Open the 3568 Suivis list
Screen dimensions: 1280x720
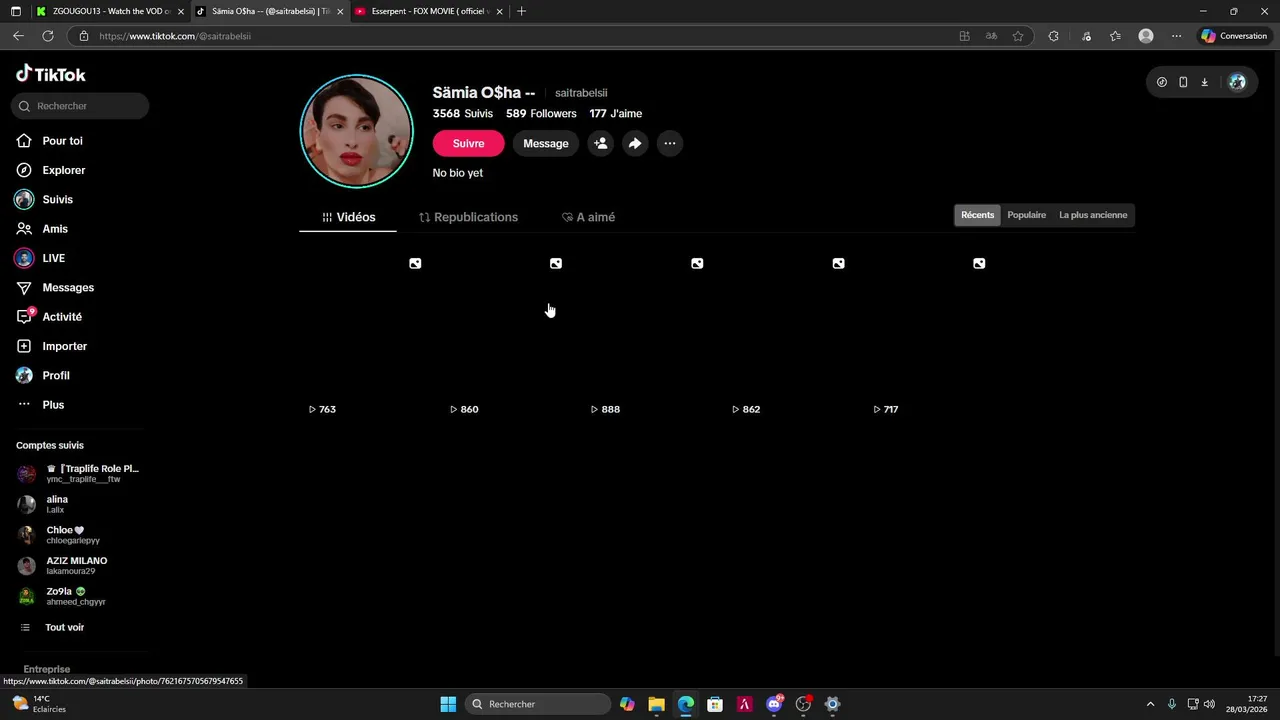click(x=463, y=113)
